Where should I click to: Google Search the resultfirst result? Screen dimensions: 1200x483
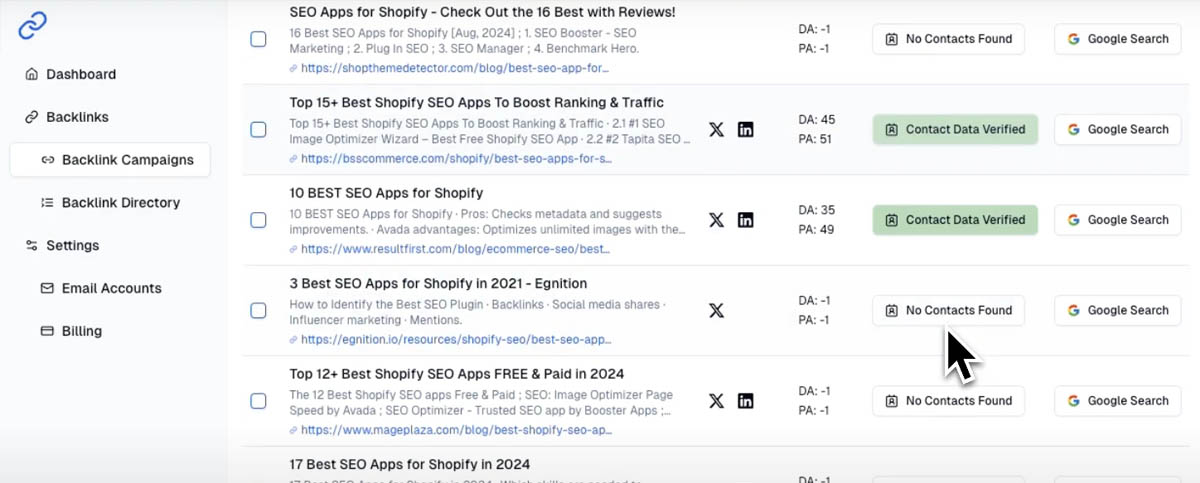pyautogui.click(x=1117, y=220)
